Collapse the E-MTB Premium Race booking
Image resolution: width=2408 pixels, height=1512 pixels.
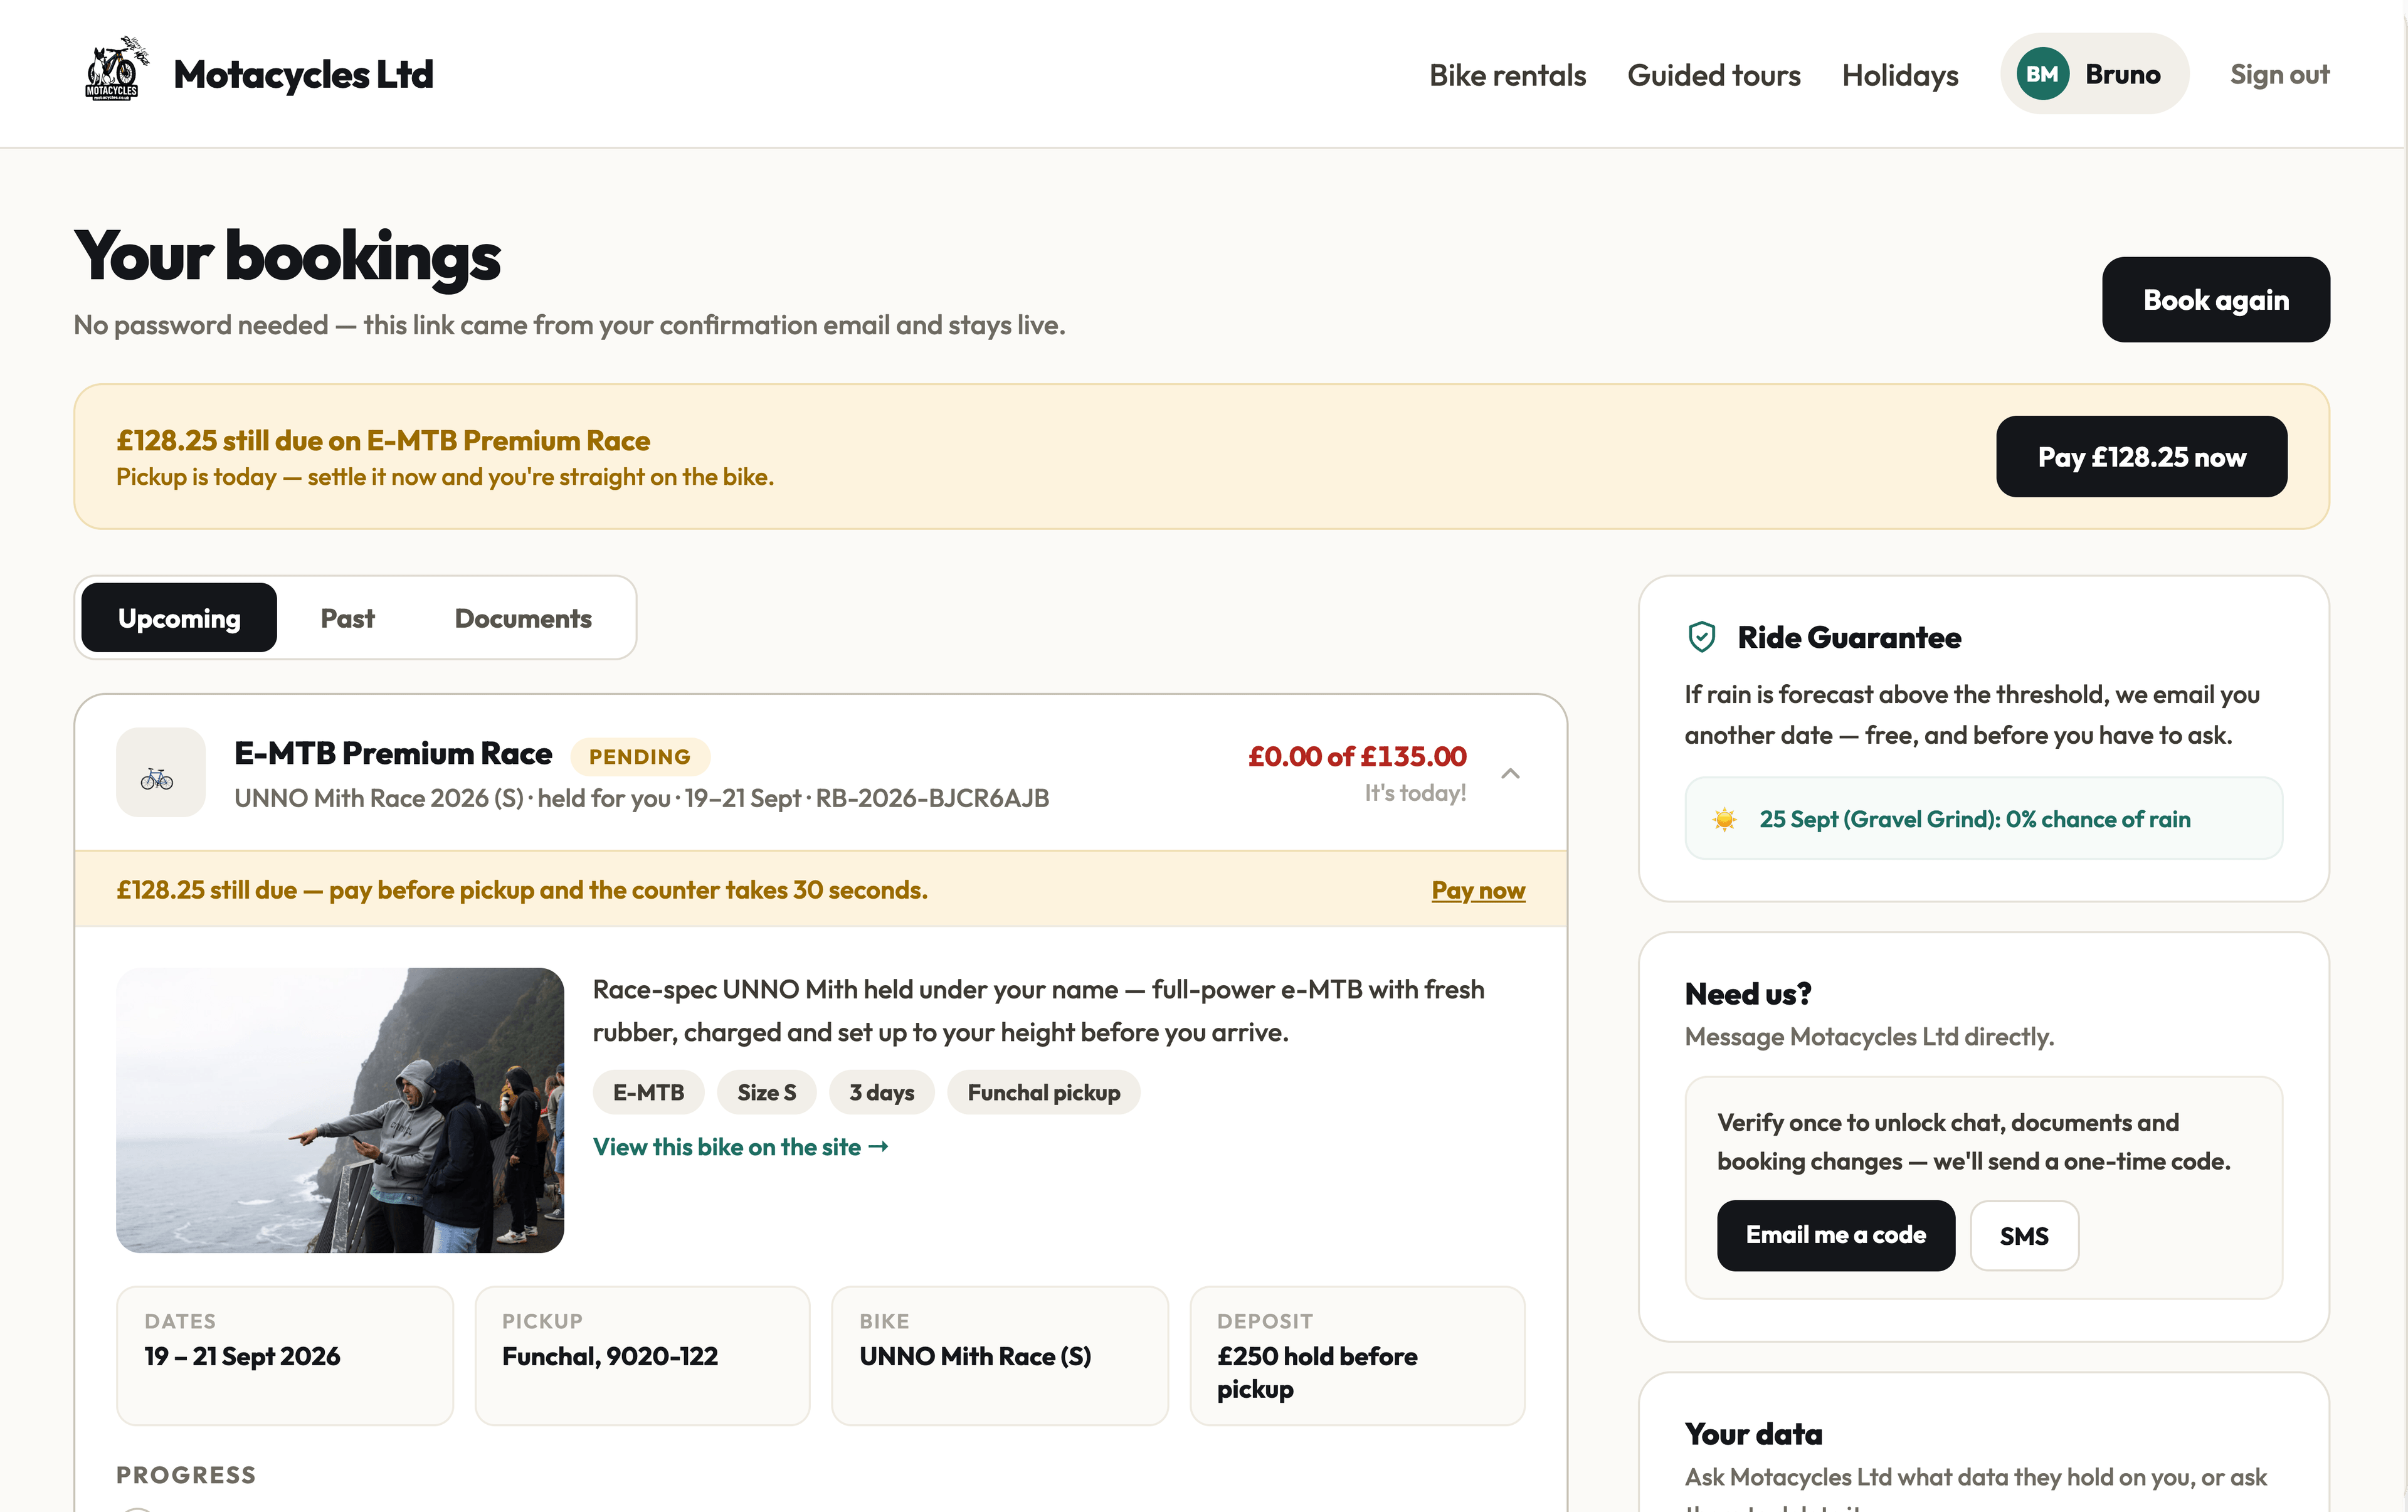1510,773
